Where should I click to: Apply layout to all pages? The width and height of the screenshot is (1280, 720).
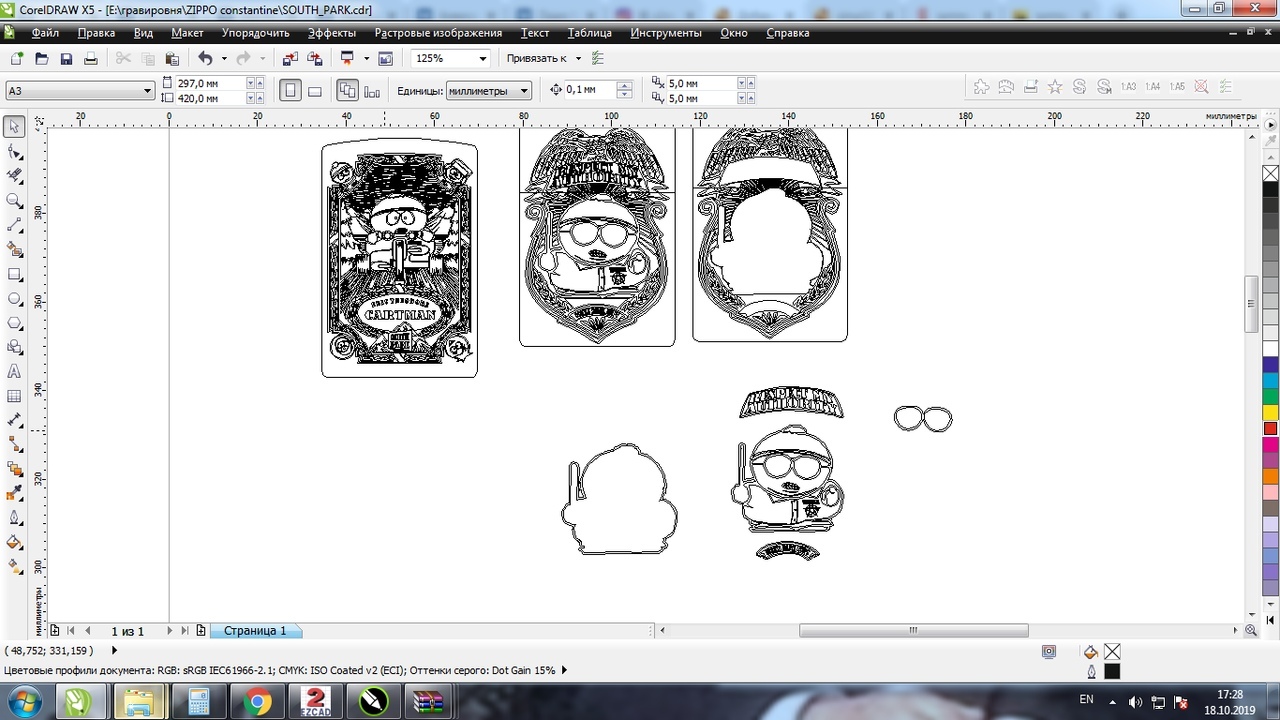click(347, 91)
